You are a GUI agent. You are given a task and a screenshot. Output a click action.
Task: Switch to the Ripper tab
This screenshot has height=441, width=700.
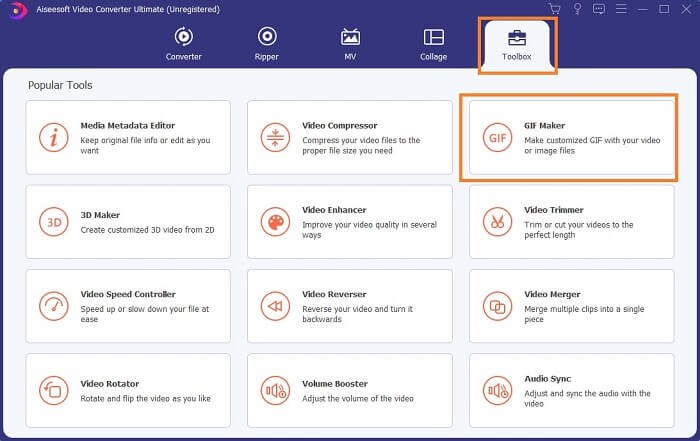pos(267,44)
